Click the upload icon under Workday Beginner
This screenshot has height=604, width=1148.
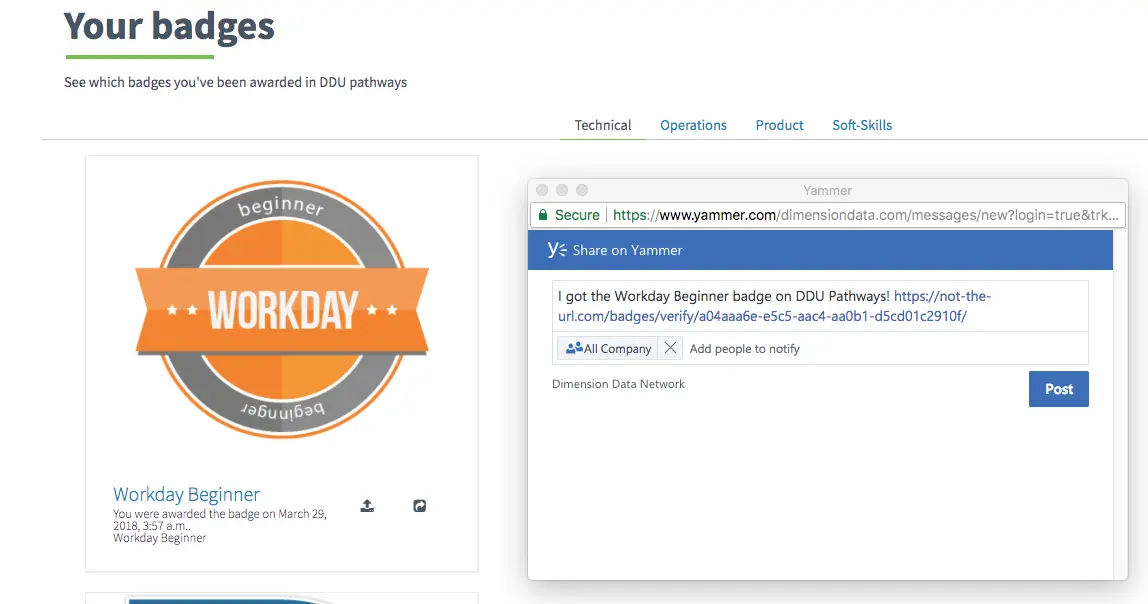368,506
